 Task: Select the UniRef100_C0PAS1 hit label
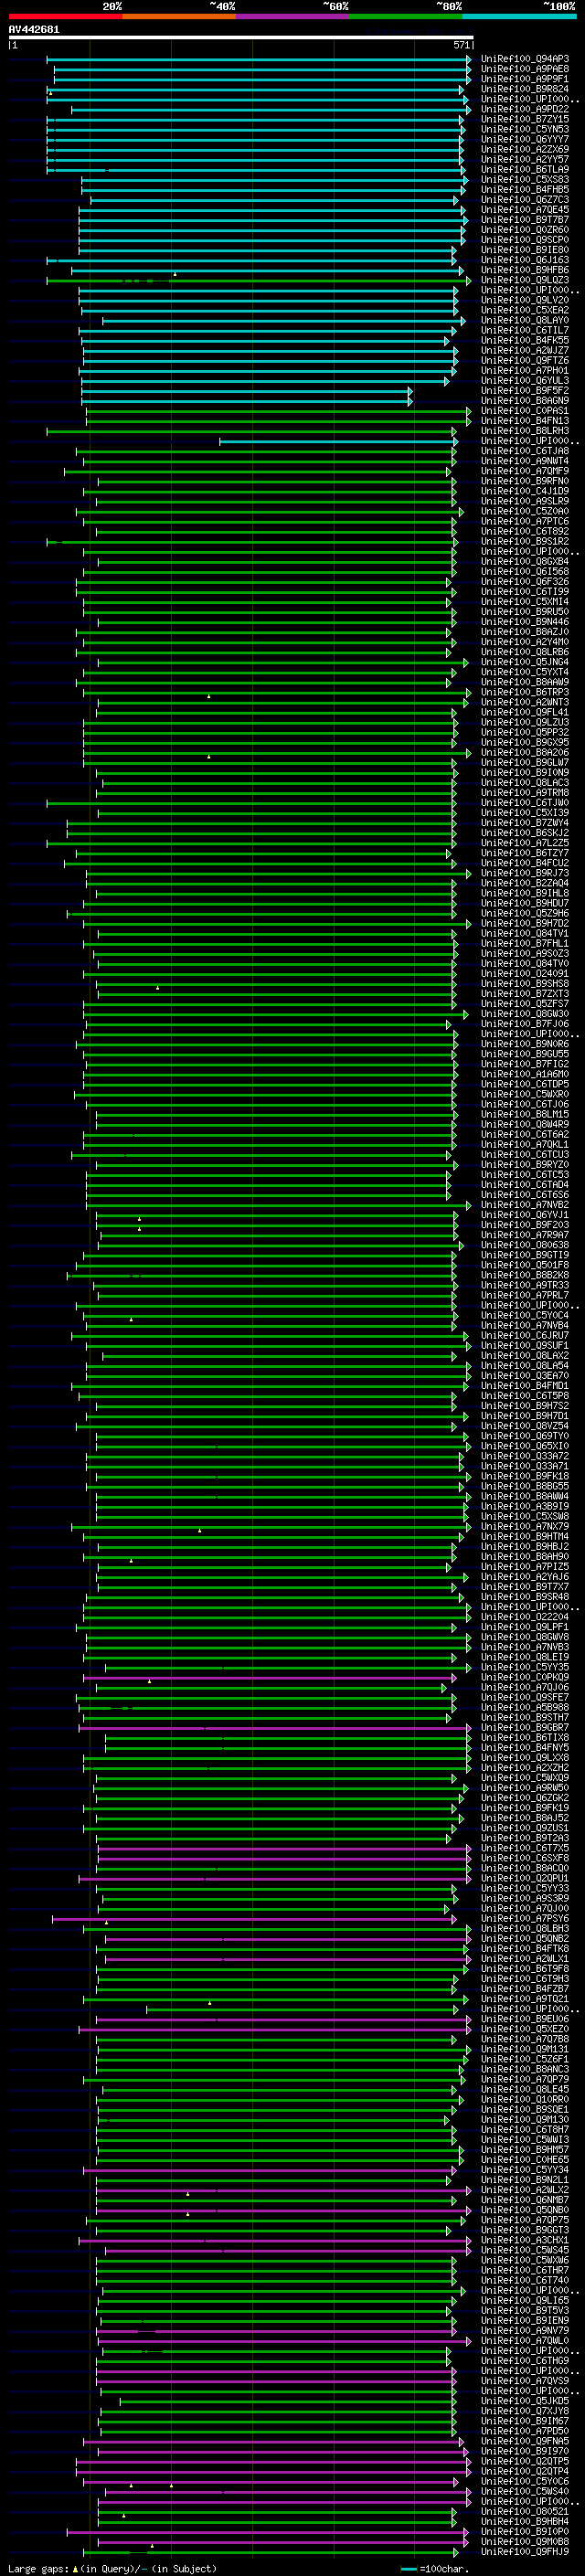point(525,411)
